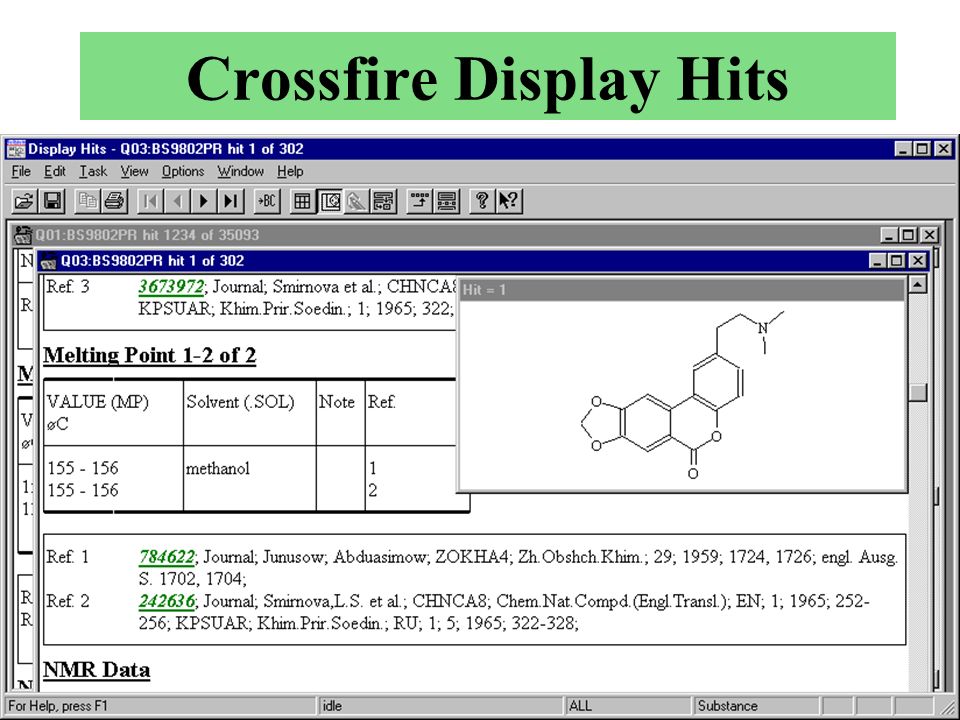Click the Q03:BS9802PR window system menu icon
960x720 pixels.
point(49,261)
